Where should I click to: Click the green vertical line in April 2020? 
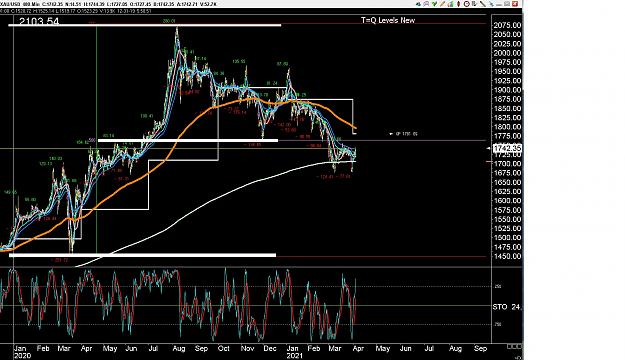pos(96,140)
